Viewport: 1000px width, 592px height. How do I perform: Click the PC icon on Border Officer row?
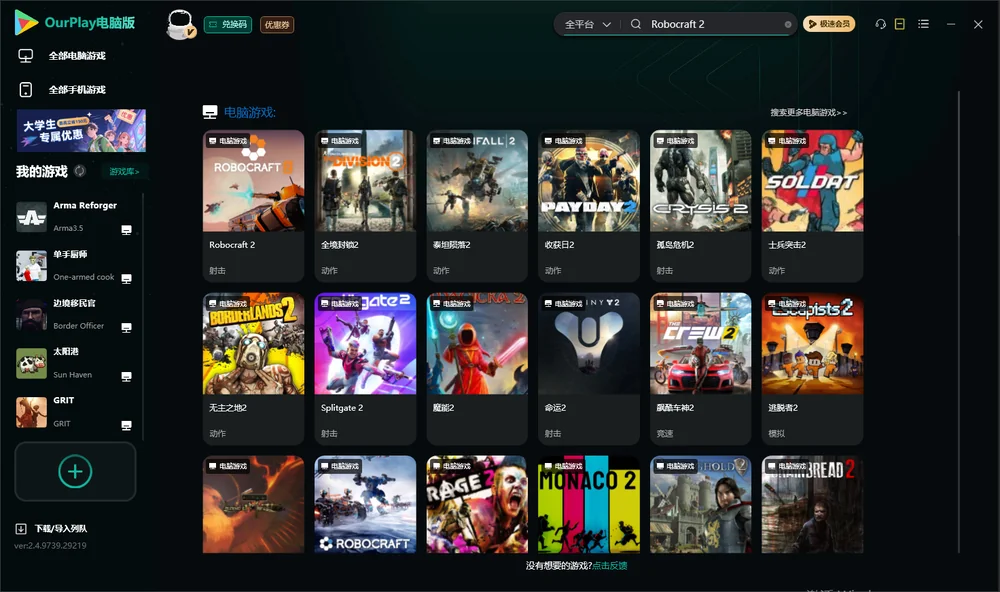pyautogui.click(x=126, y=327)
